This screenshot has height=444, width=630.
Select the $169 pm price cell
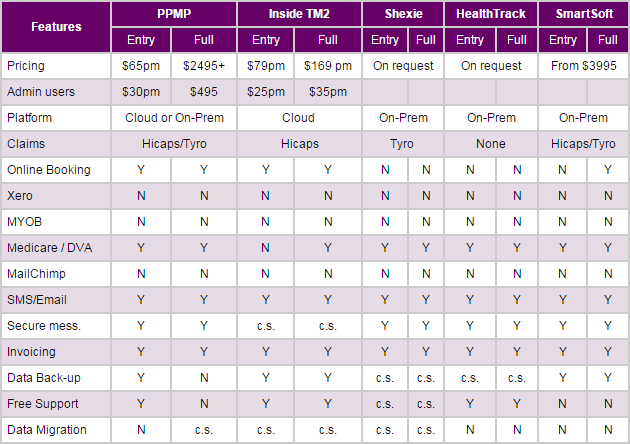click(x=328, y=65)
